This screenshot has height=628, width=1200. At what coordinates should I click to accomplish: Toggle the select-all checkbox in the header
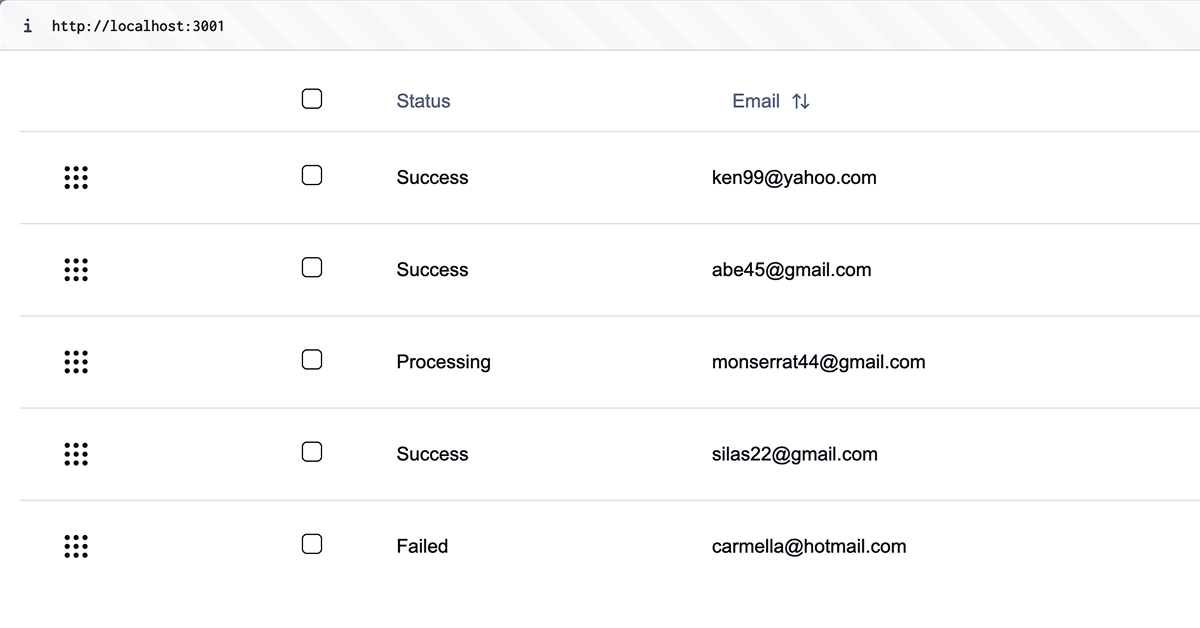point(312,99)
